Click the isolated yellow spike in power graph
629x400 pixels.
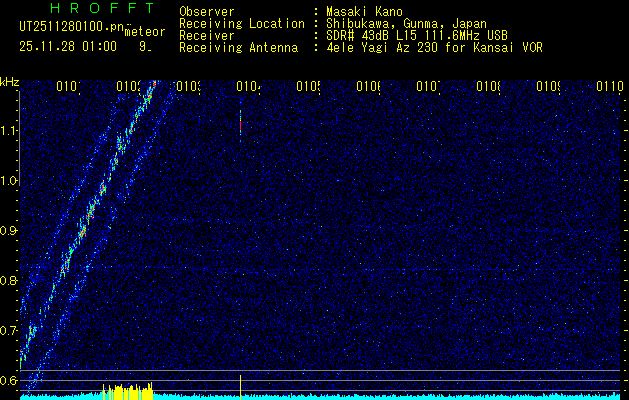(241, 386)
